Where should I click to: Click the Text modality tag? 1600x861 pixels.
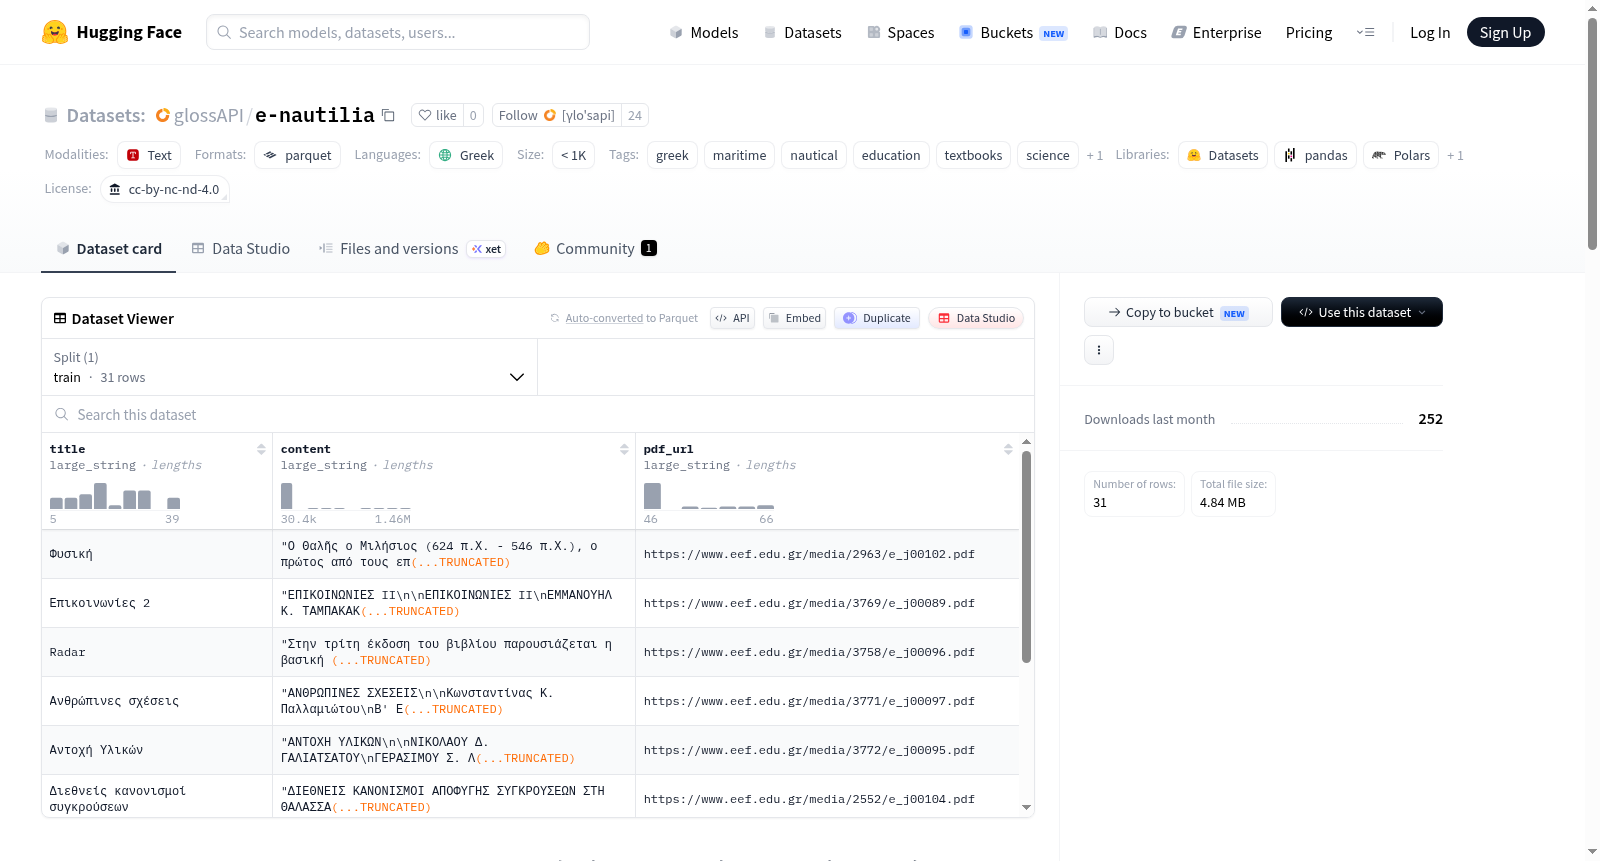click(x=149, y=155)
